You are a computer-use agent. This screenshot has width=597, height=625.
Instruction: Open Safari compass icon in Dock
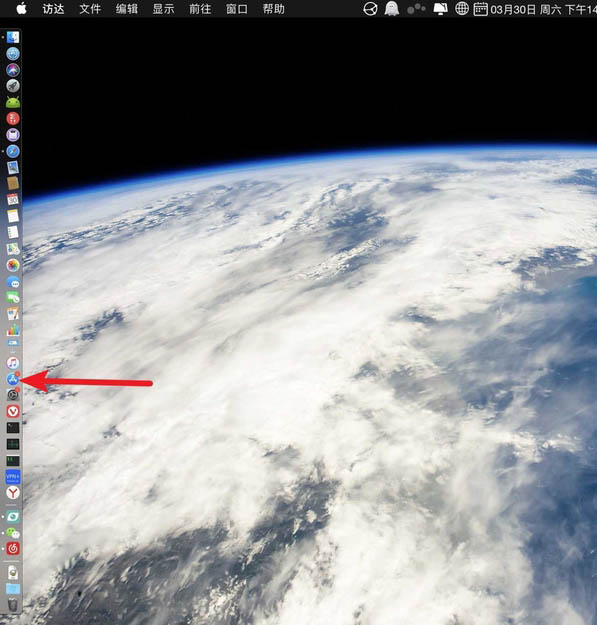pos(13,151)
